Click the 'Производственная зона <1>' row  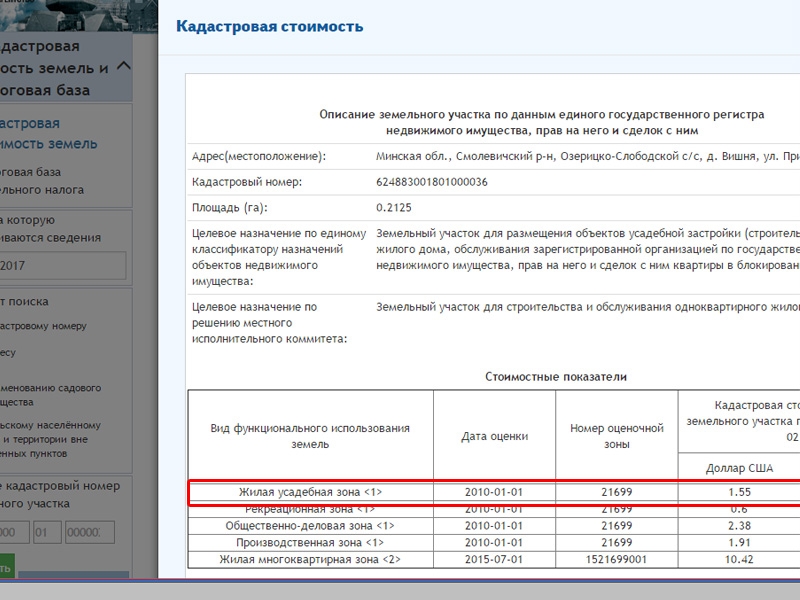(x=310, y=542)
